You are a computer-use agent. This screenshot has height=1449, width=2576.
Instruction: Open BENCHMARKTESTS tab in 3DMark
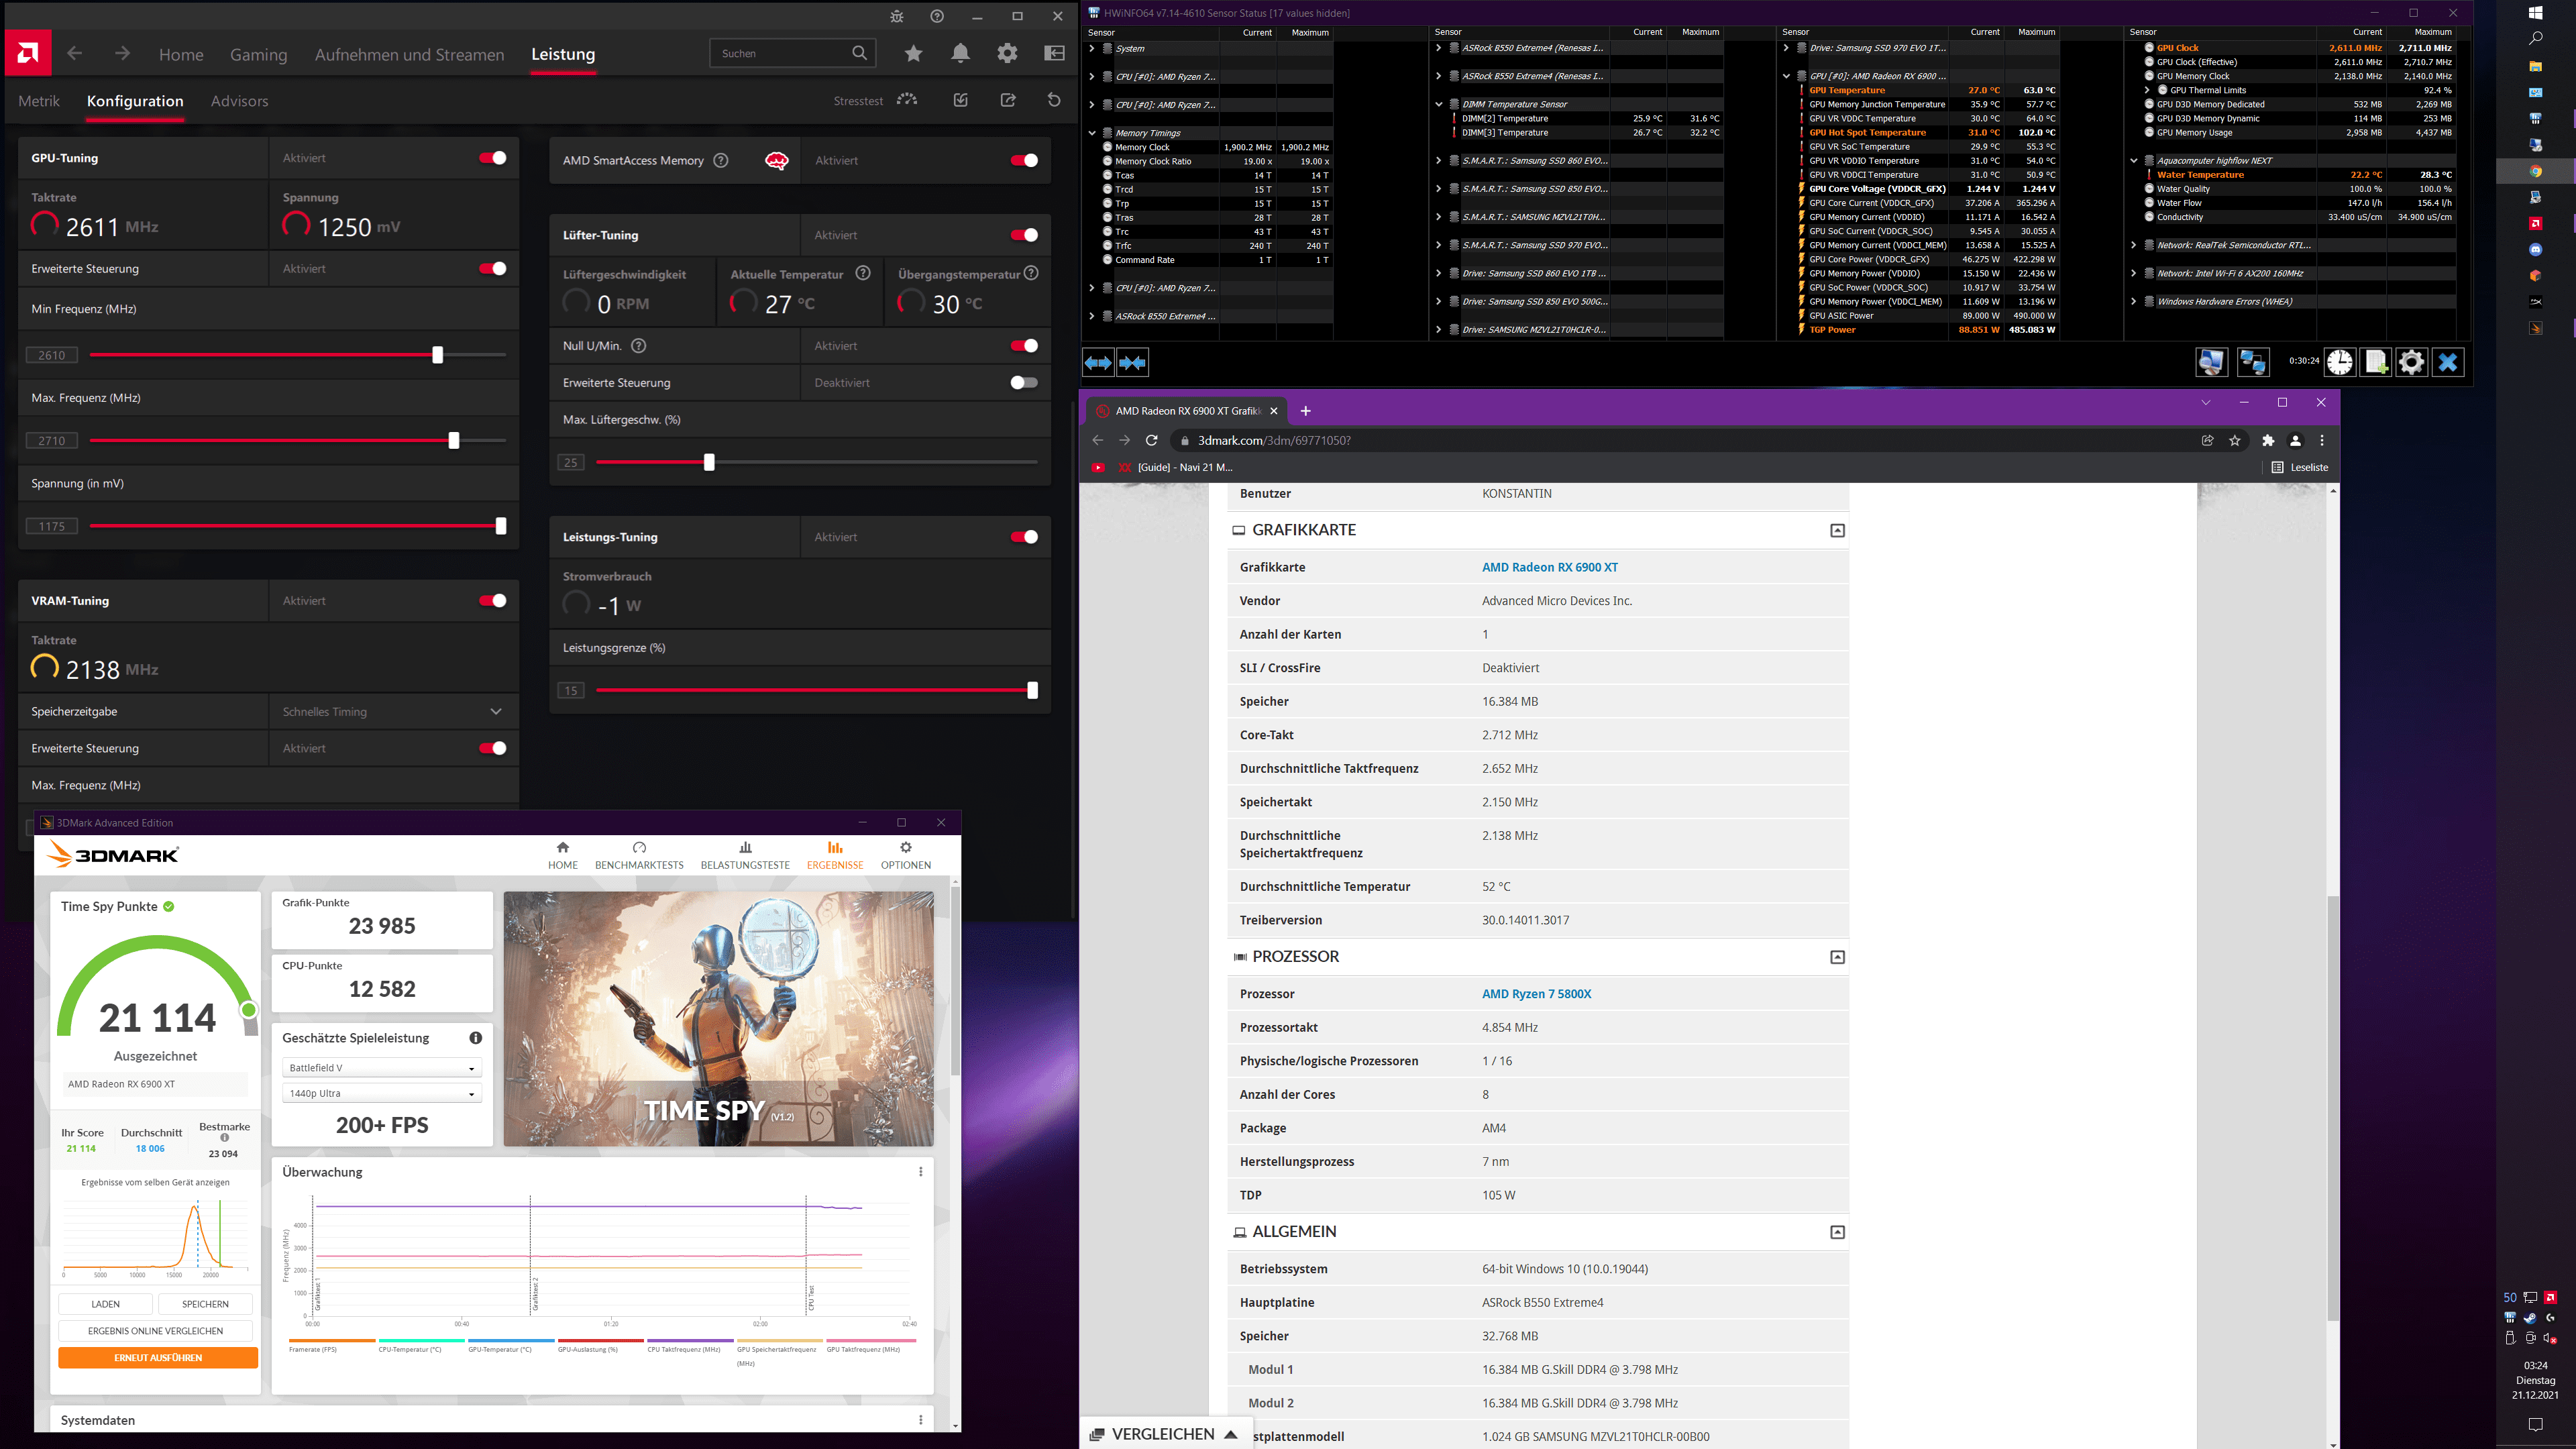tap(639, 855)
